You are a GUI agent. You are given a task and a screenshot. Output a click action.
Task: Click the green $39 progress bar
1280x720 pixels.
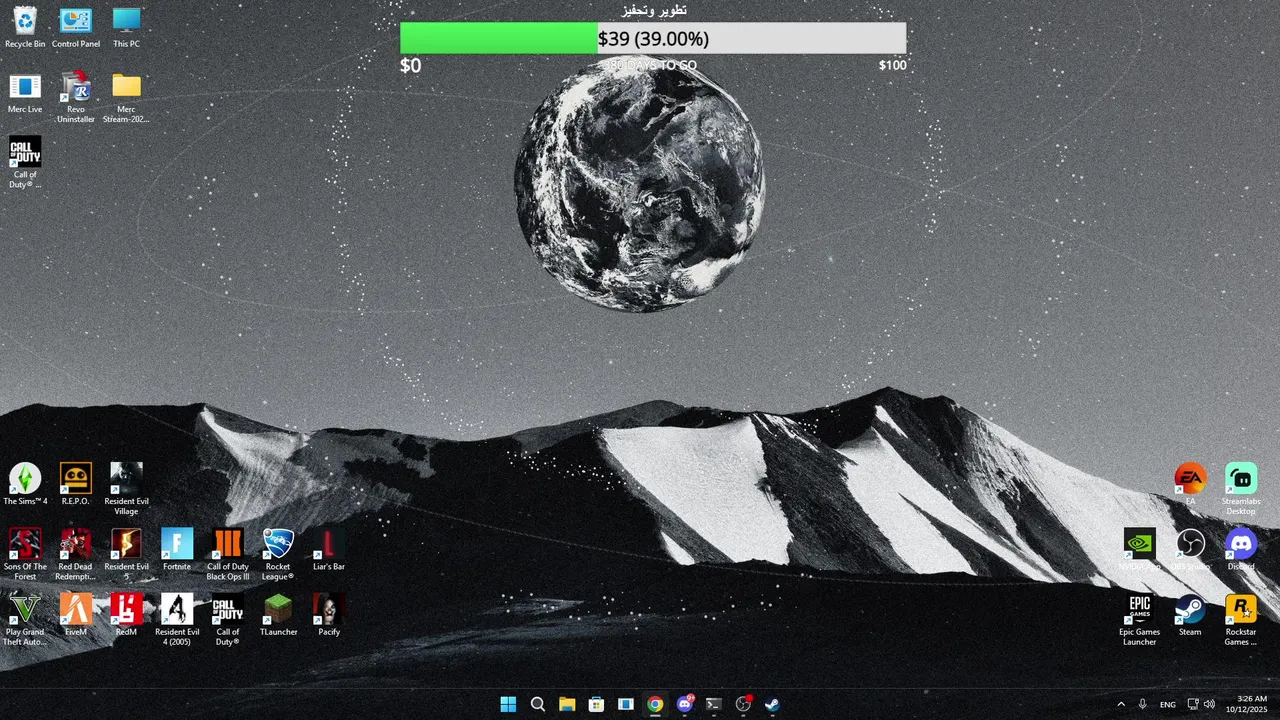coord(499,38)
